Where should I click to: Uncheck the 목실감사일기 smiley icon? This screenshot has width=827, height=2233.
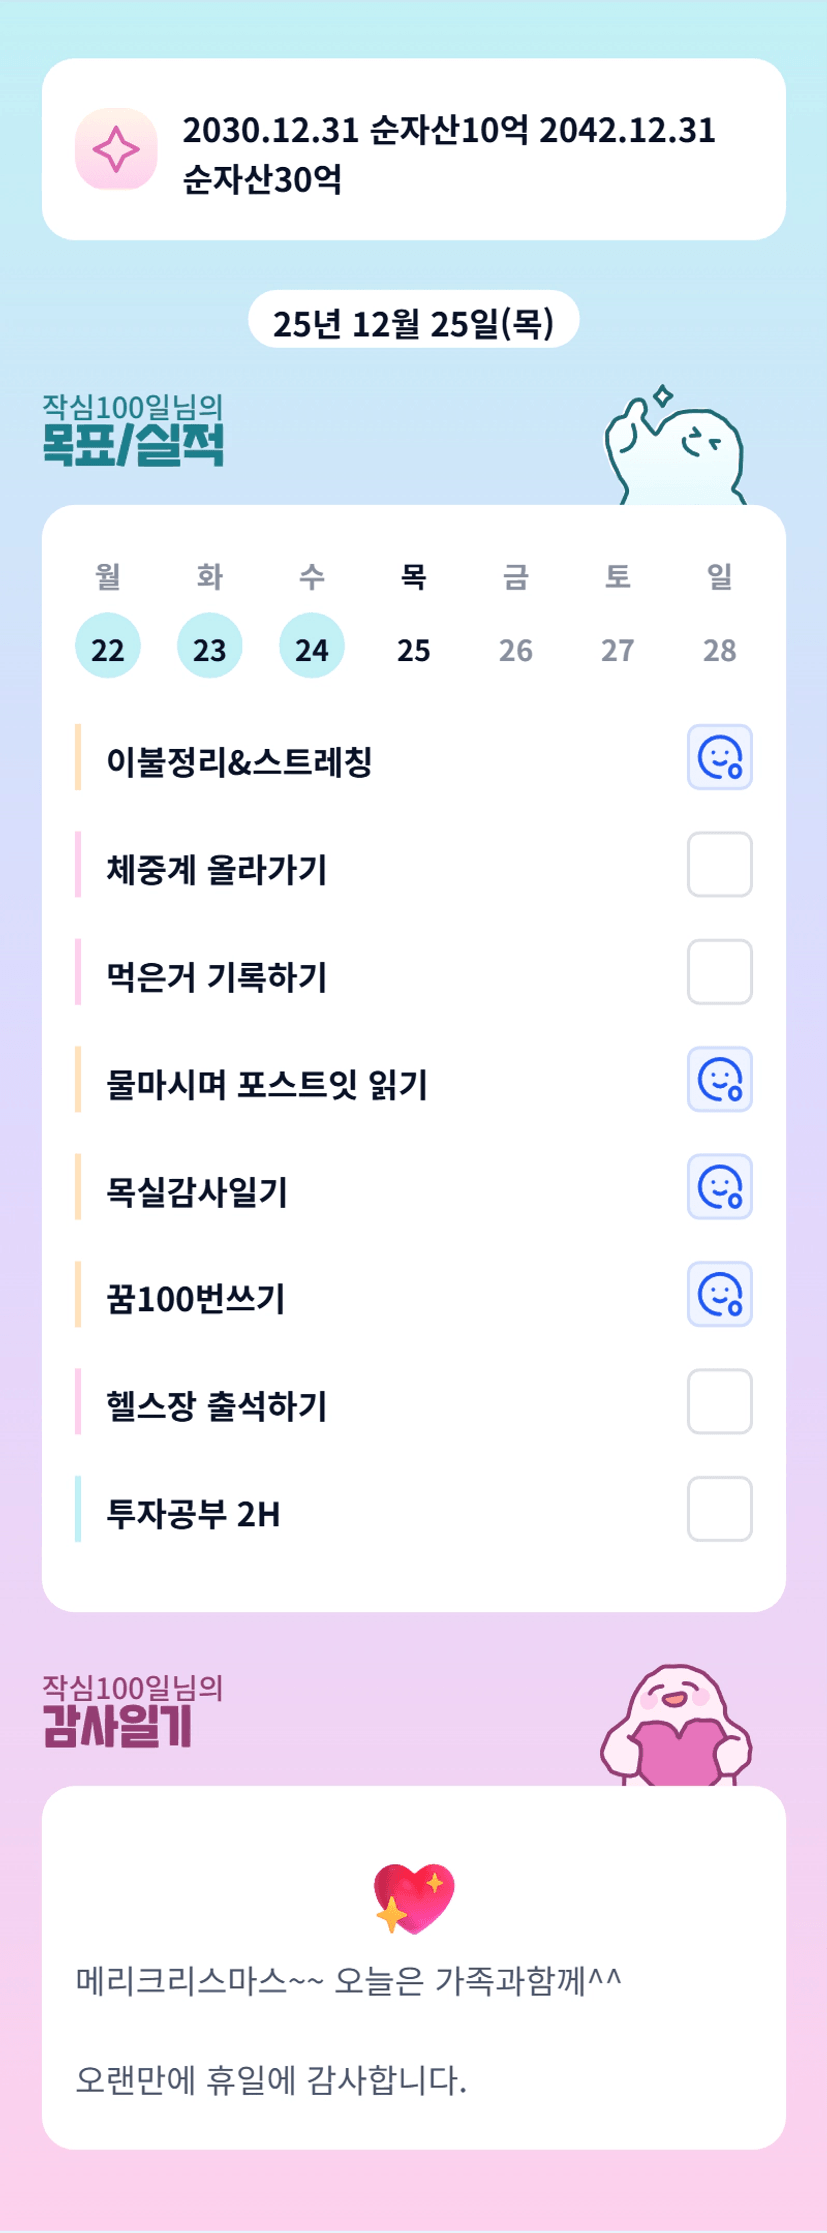click(719, 1187)
